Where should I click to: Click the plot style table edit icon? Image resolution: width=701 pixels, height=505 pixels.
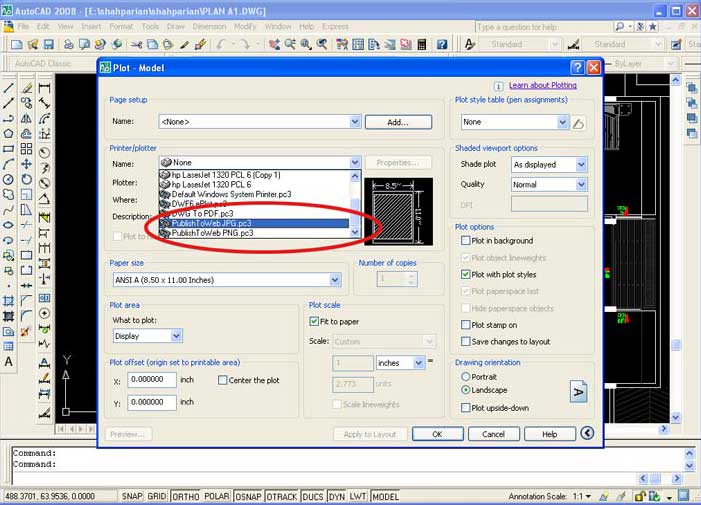tap(579, 122)
